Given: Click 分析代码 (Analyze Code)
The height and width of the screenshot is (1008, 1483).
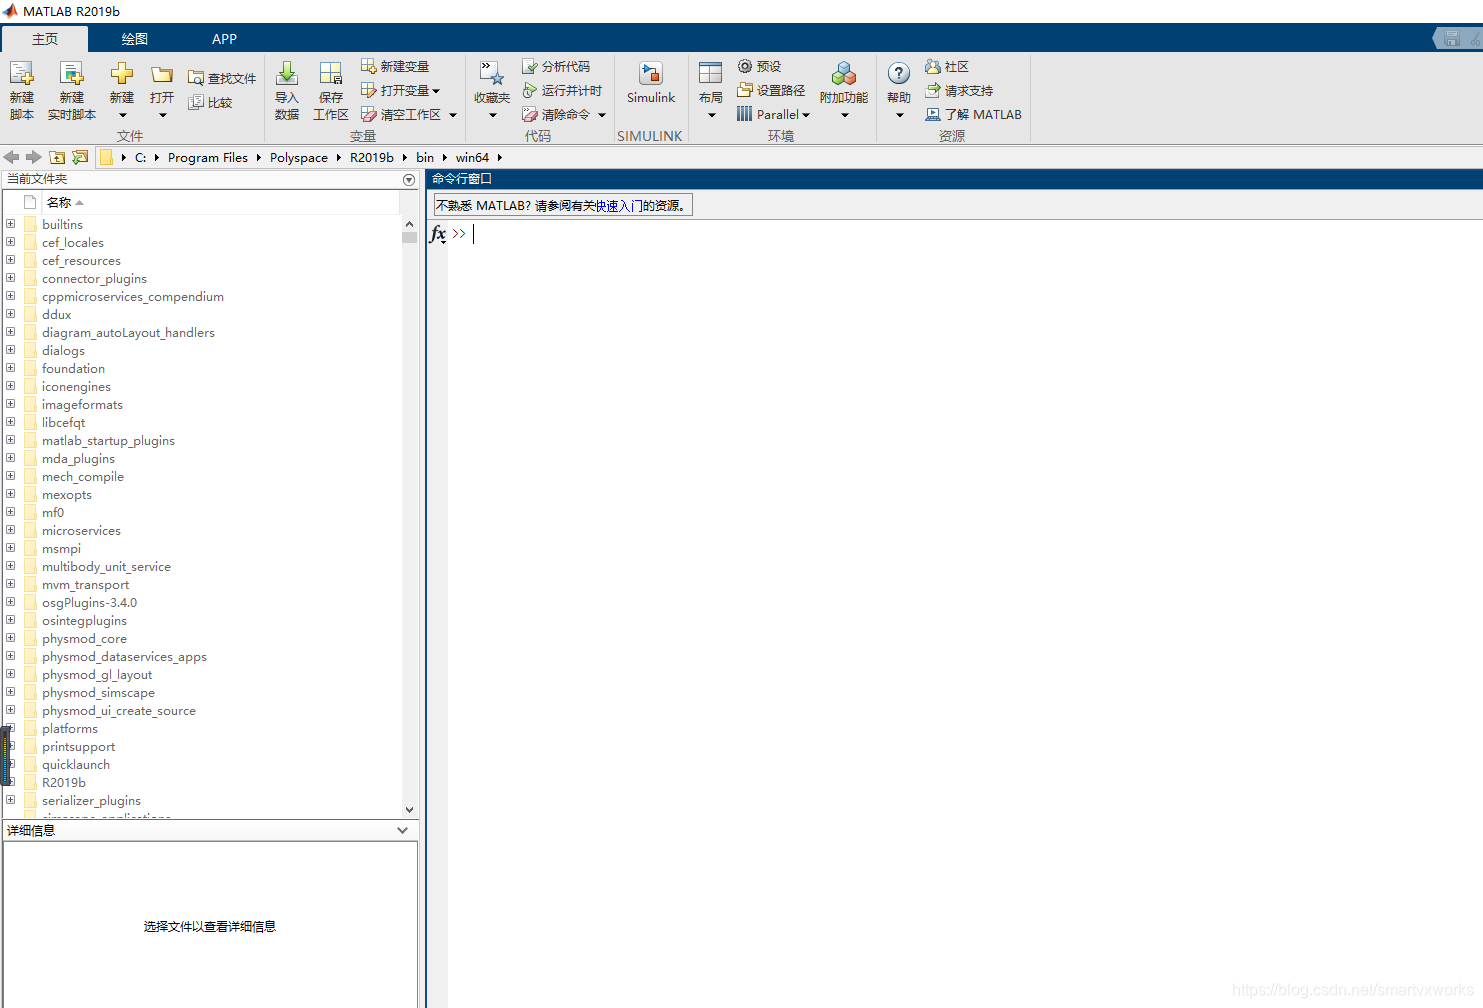Looking at the screenshot, I should 556,66.
